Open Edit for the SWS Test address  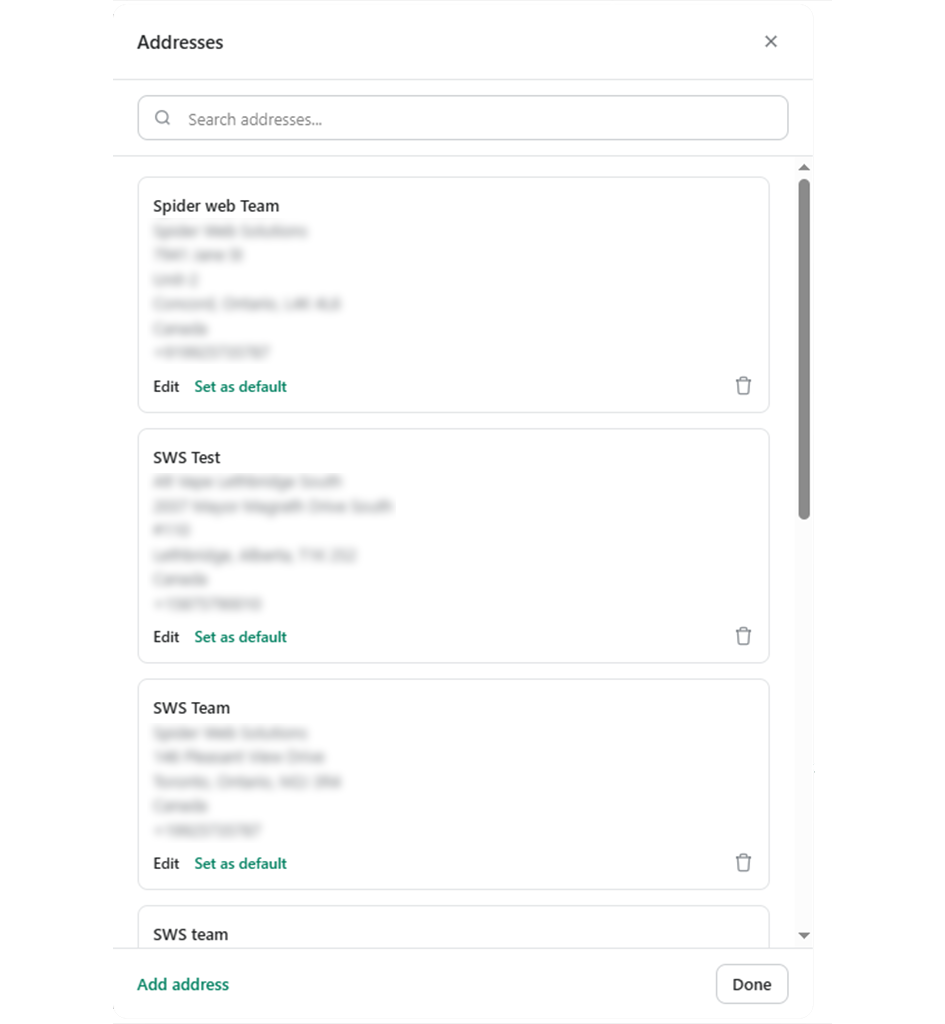tap(166, 637)
